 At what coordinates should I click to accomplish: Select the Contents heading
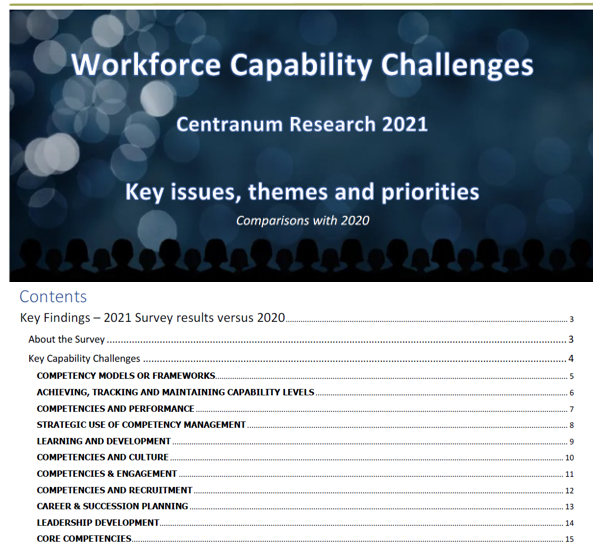(x=53, y=296)
